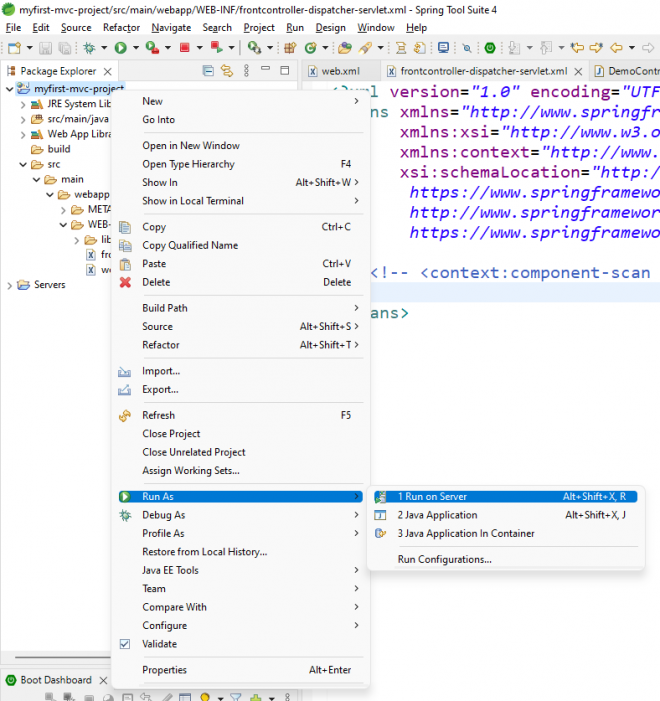Image resolution: width=660 pixels, height=701 pixels.
Task: Choose Restore from Local History...
Action: tap(241, 552)
